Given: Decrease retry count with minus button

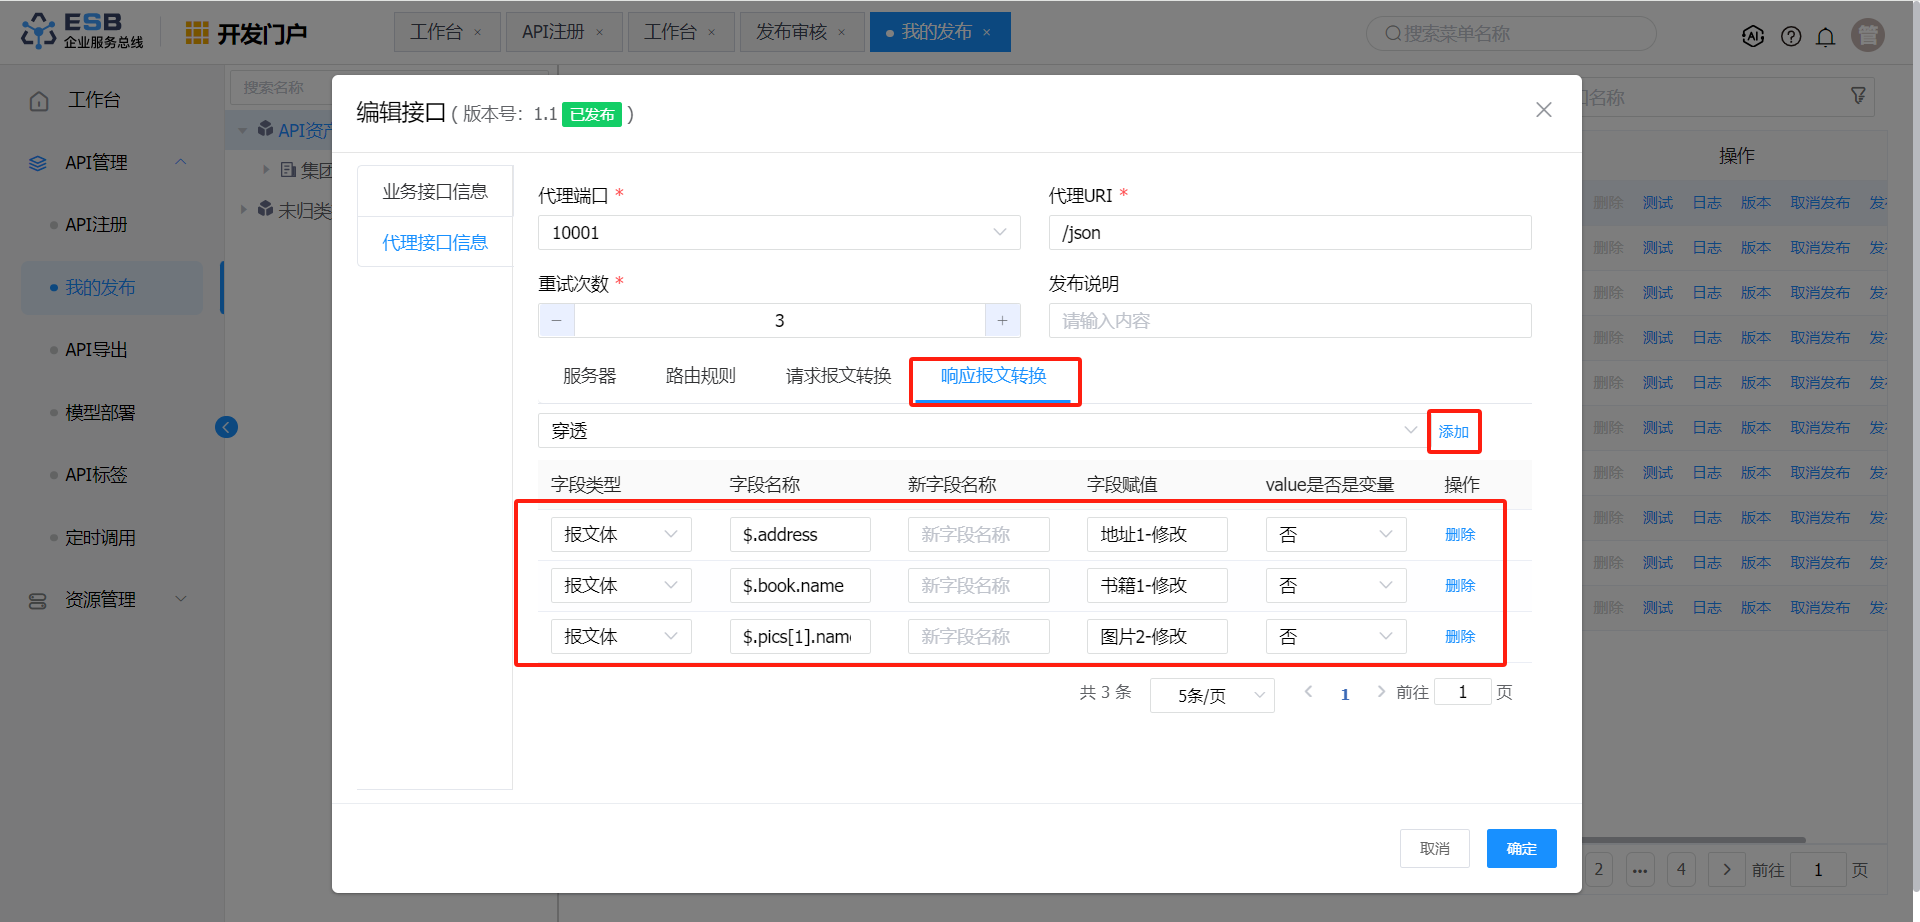Looking at the screenshot, I should pyautogui.click(x=557, y=321).
